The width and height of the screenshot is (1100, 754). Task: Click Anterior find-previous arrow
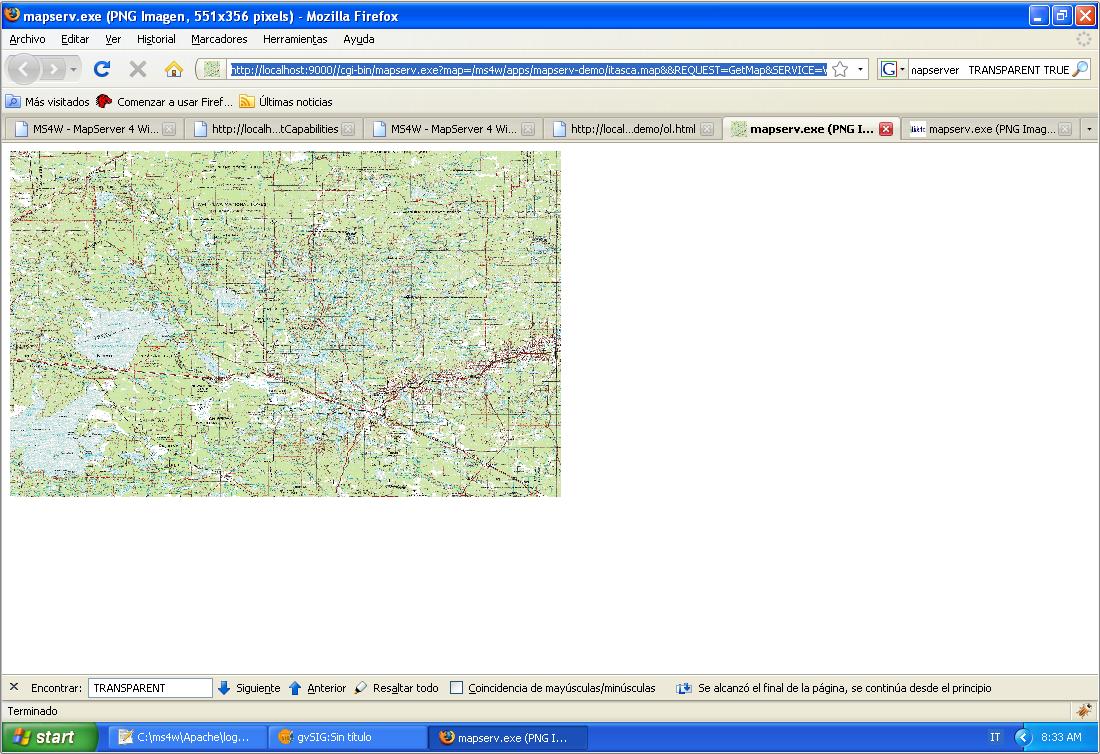coord(295,688)
